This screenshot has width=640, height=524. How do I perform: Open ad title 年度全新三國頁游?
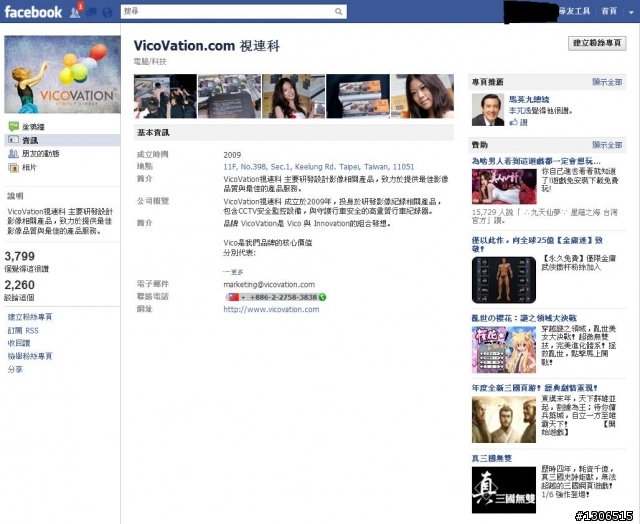(x=535, y=388)
